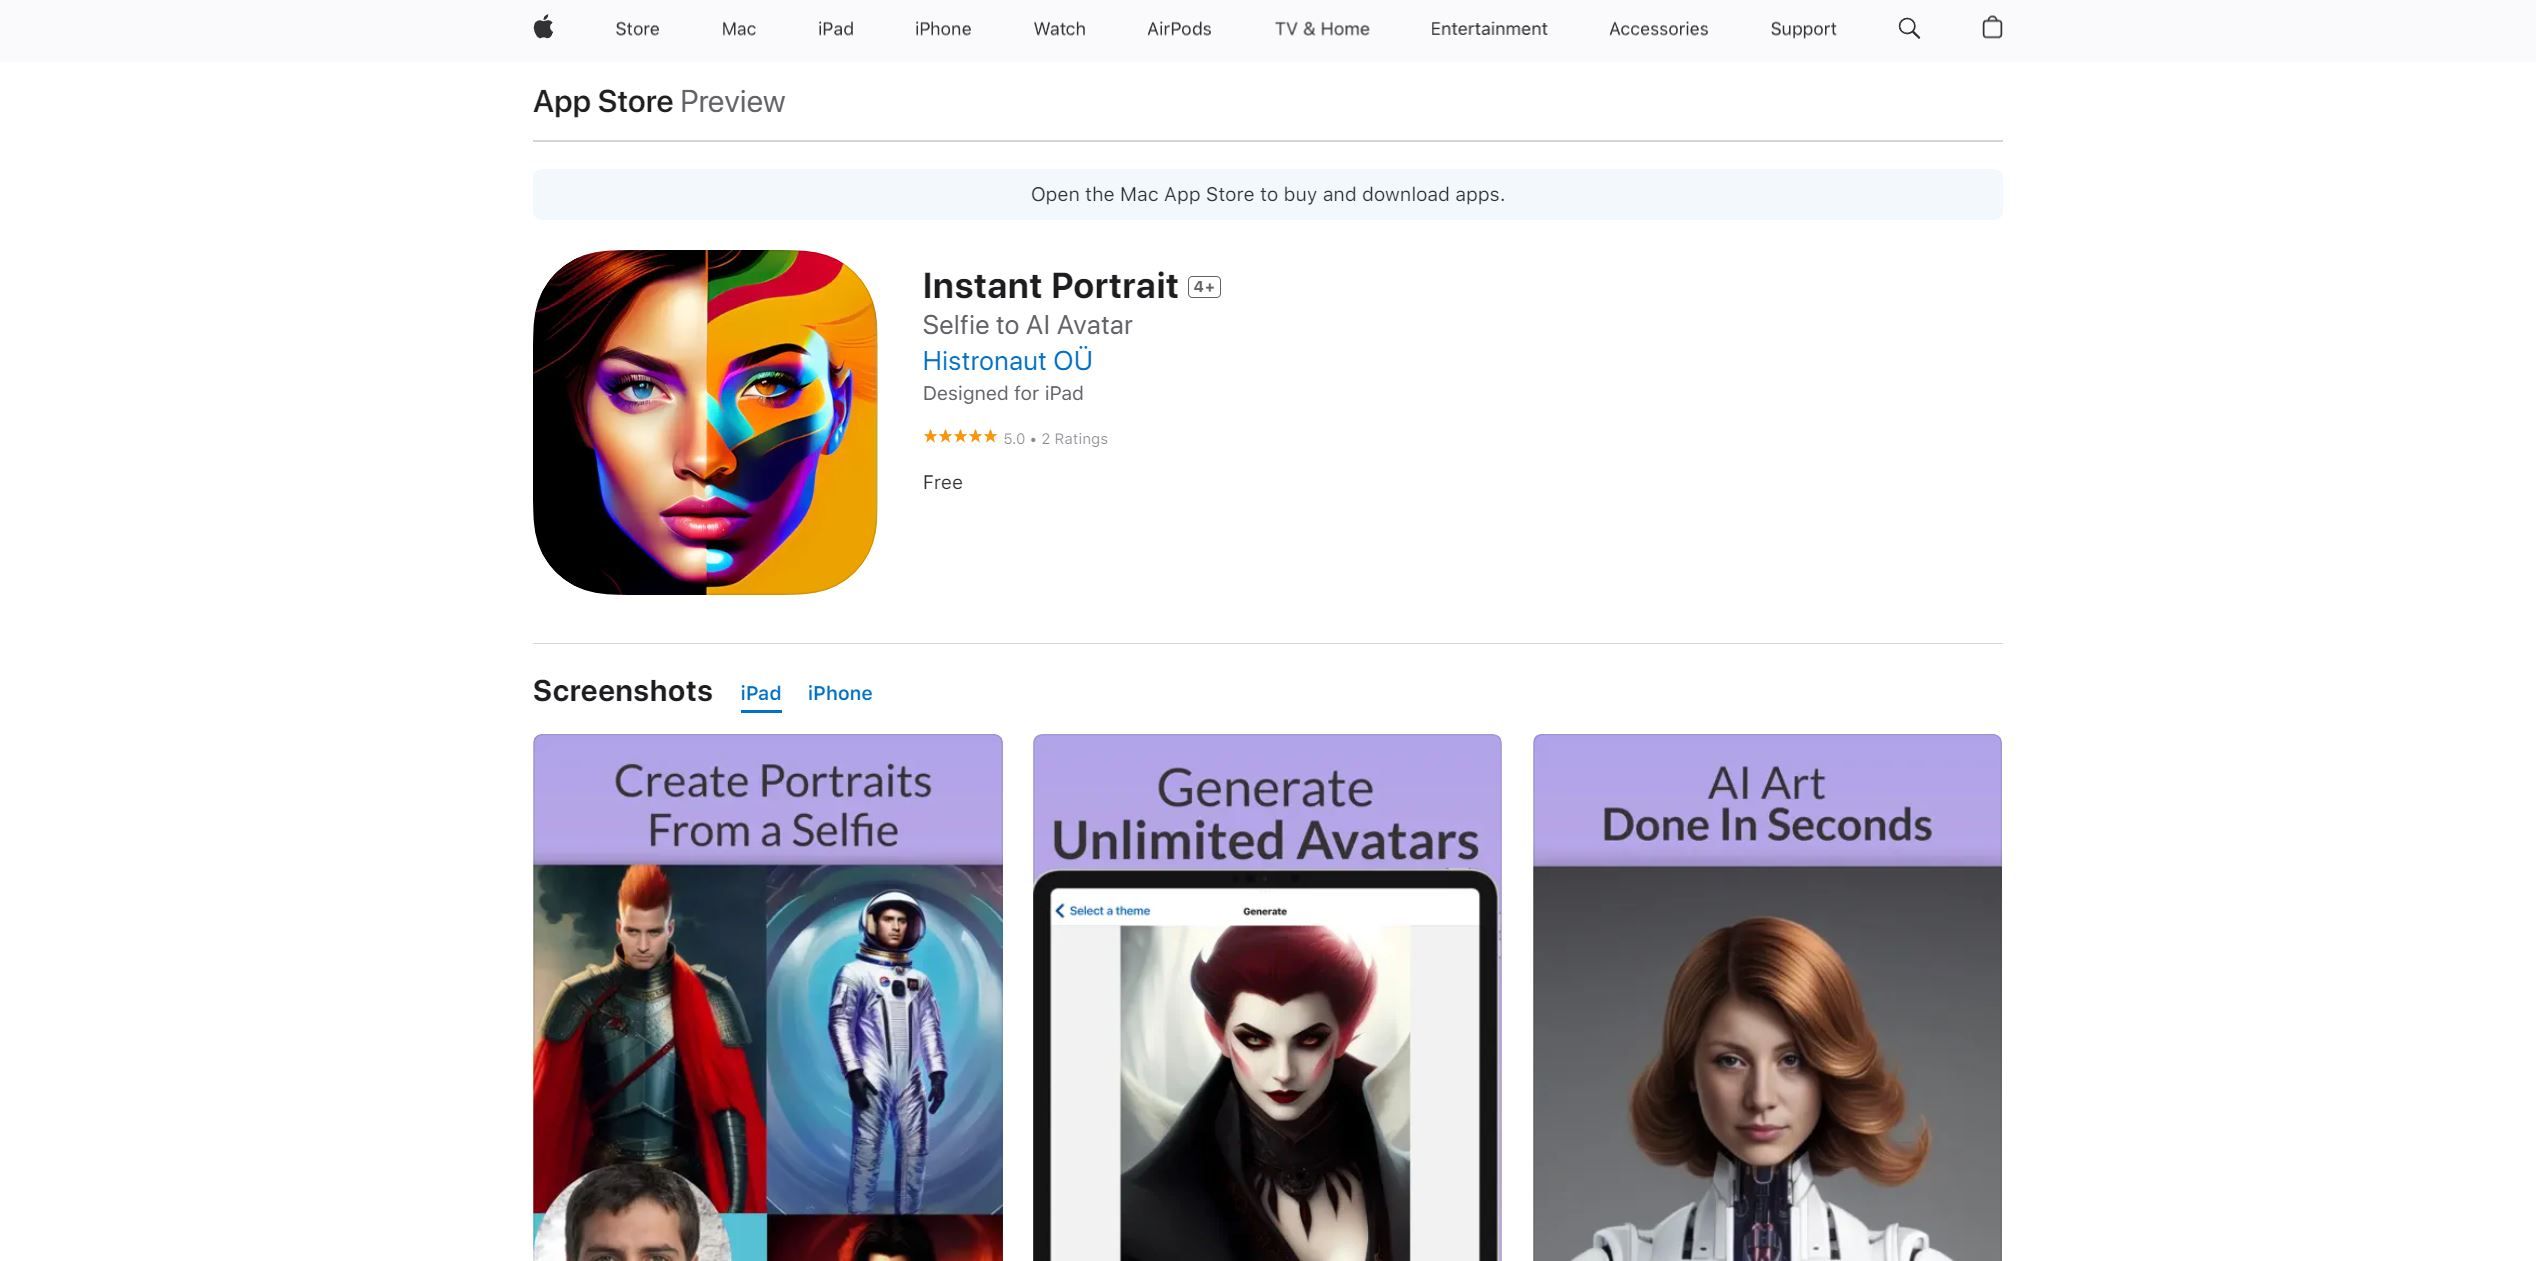Click the Instant Portrait app icon
2536x1261 pixels.
coord(705,422)
